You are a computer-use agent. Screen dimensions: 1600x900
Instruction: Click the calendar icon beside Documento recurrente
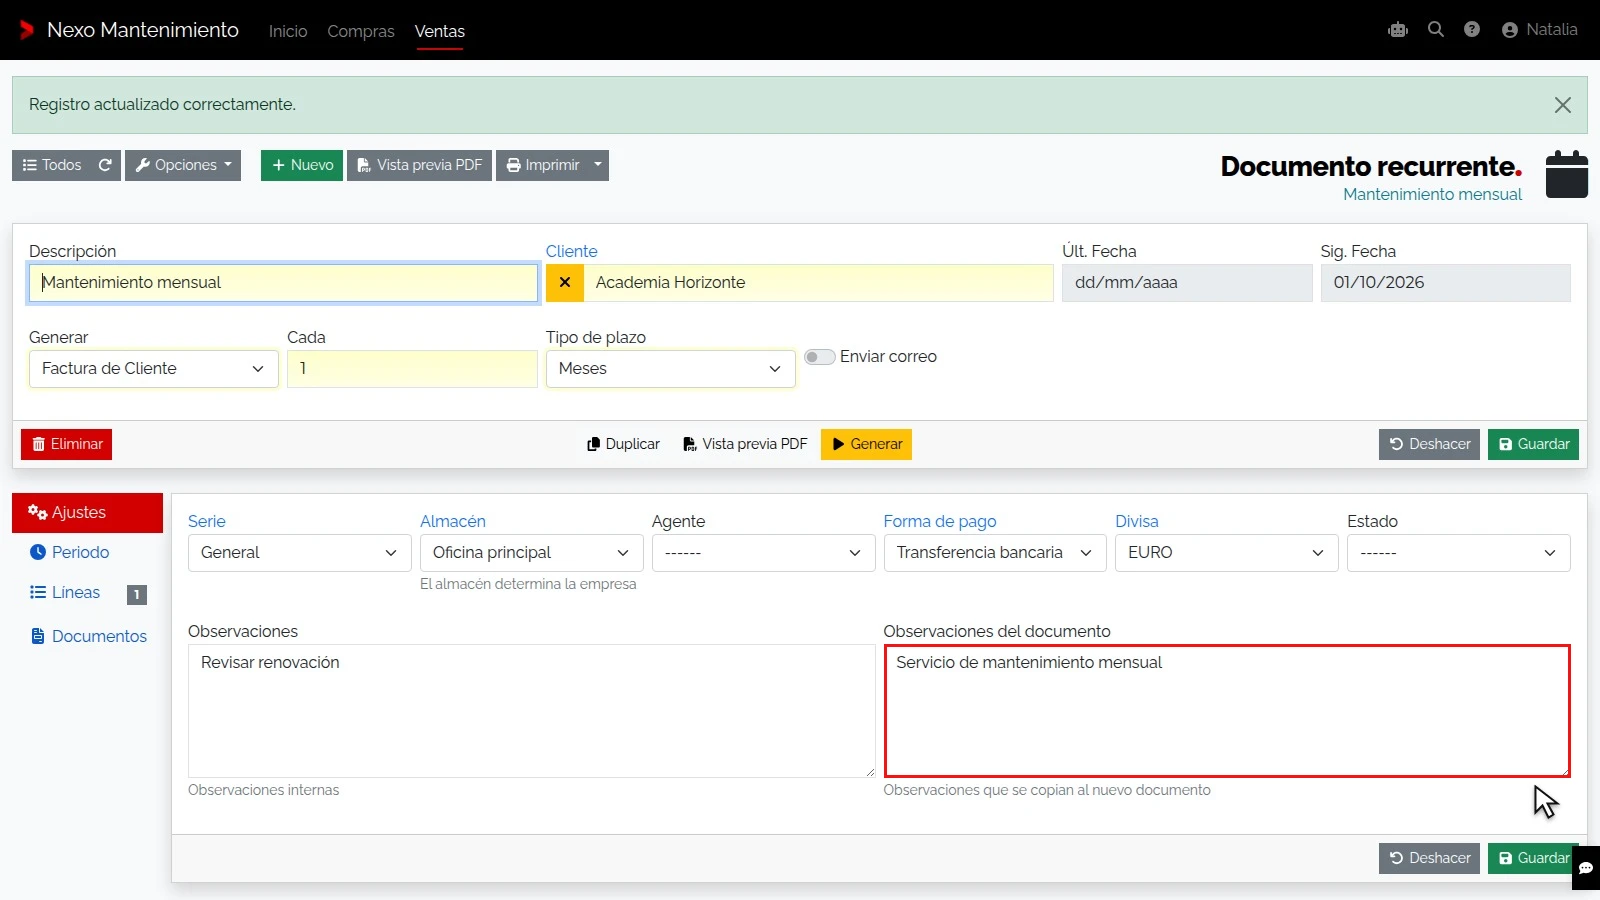[x=1567, y=175]
